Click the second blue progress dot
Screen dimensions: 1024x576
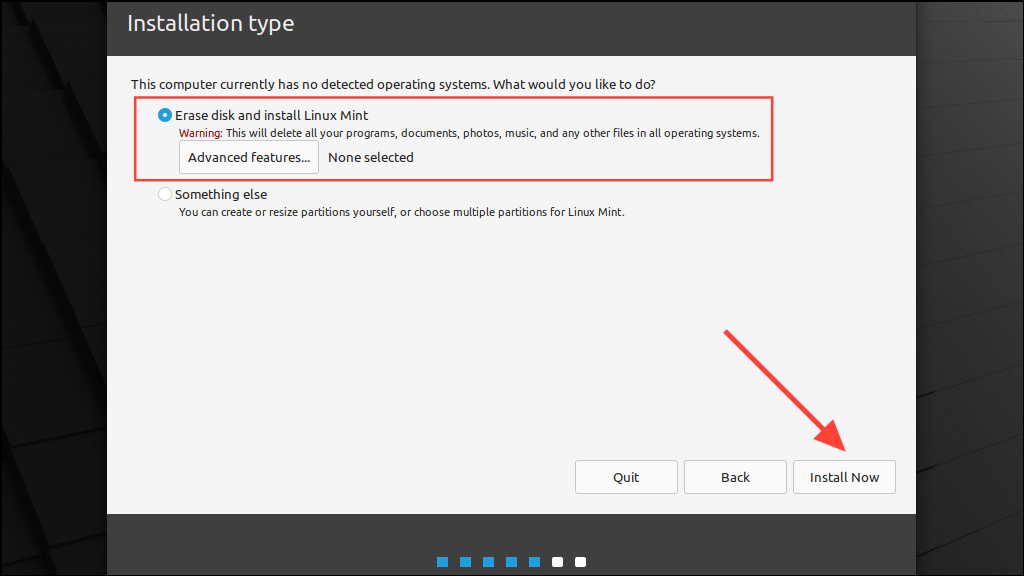click(x=465, y=562)
